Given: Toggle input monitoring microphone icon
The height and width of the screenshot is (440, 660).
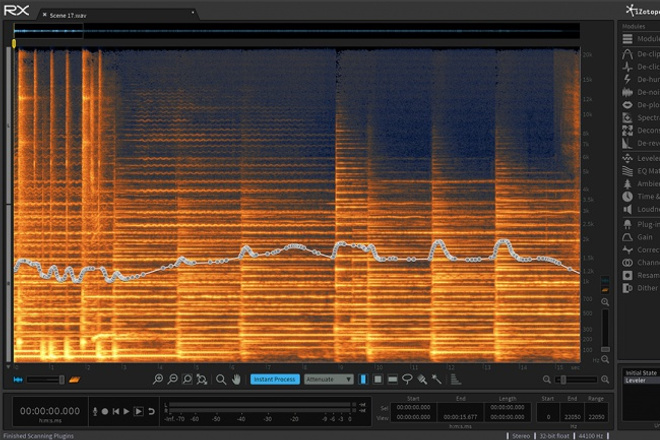Looking at the screenshot, I should coord(96,411).
